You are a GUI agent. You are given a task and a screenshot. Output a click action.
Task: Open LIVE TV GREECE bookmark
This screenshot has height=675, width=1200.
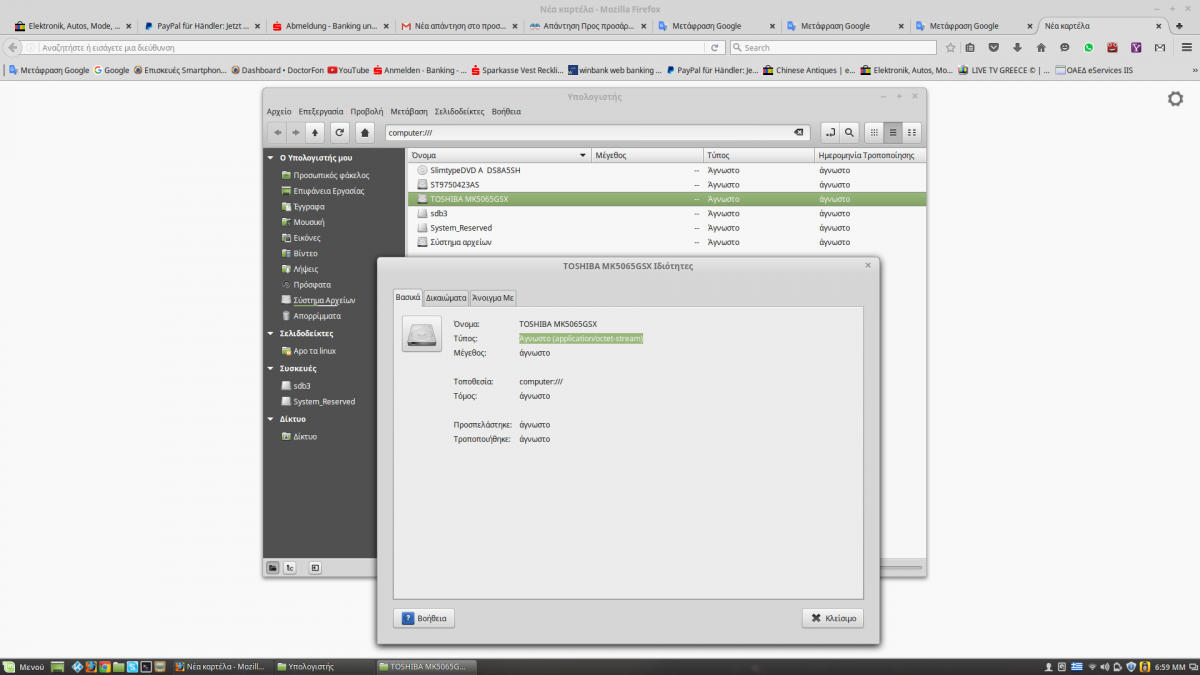pos(1004,70)
